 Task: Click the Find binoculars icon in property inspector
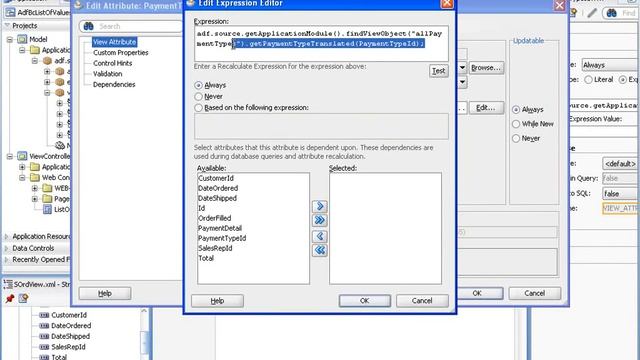point(611,13)
